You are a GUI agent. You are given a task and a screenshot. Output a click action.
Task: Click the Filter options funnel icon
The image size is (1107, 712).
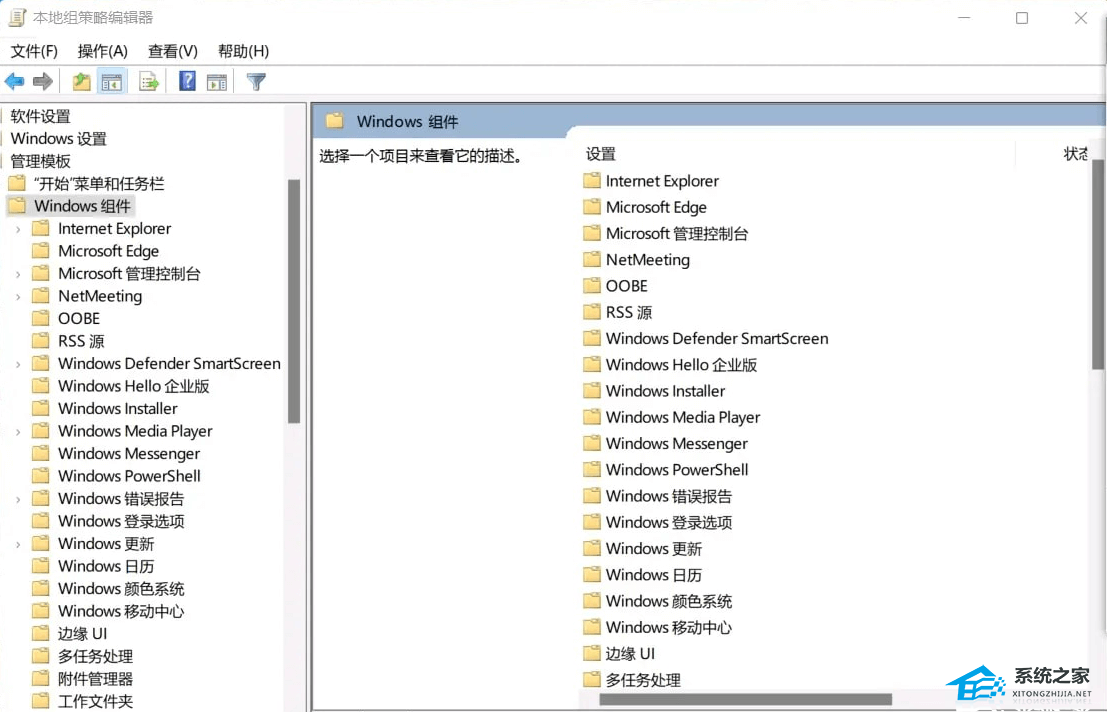click(x=255, y=81)
